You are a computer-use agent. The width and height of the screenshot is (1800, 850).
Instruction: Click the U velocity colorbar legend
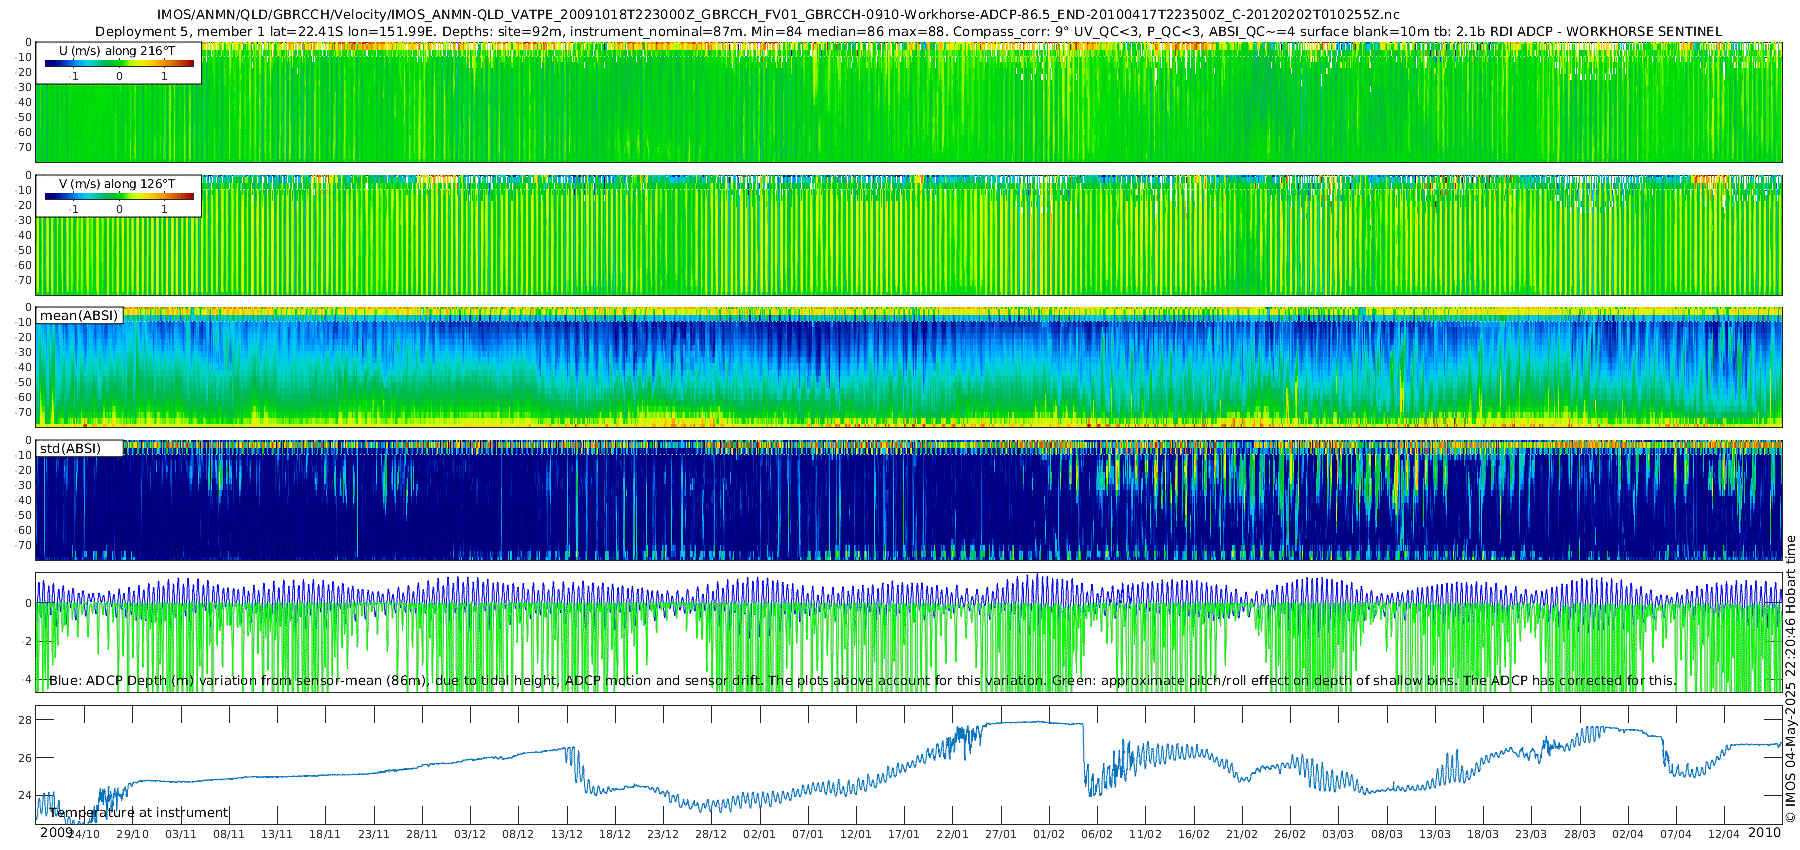119,63
